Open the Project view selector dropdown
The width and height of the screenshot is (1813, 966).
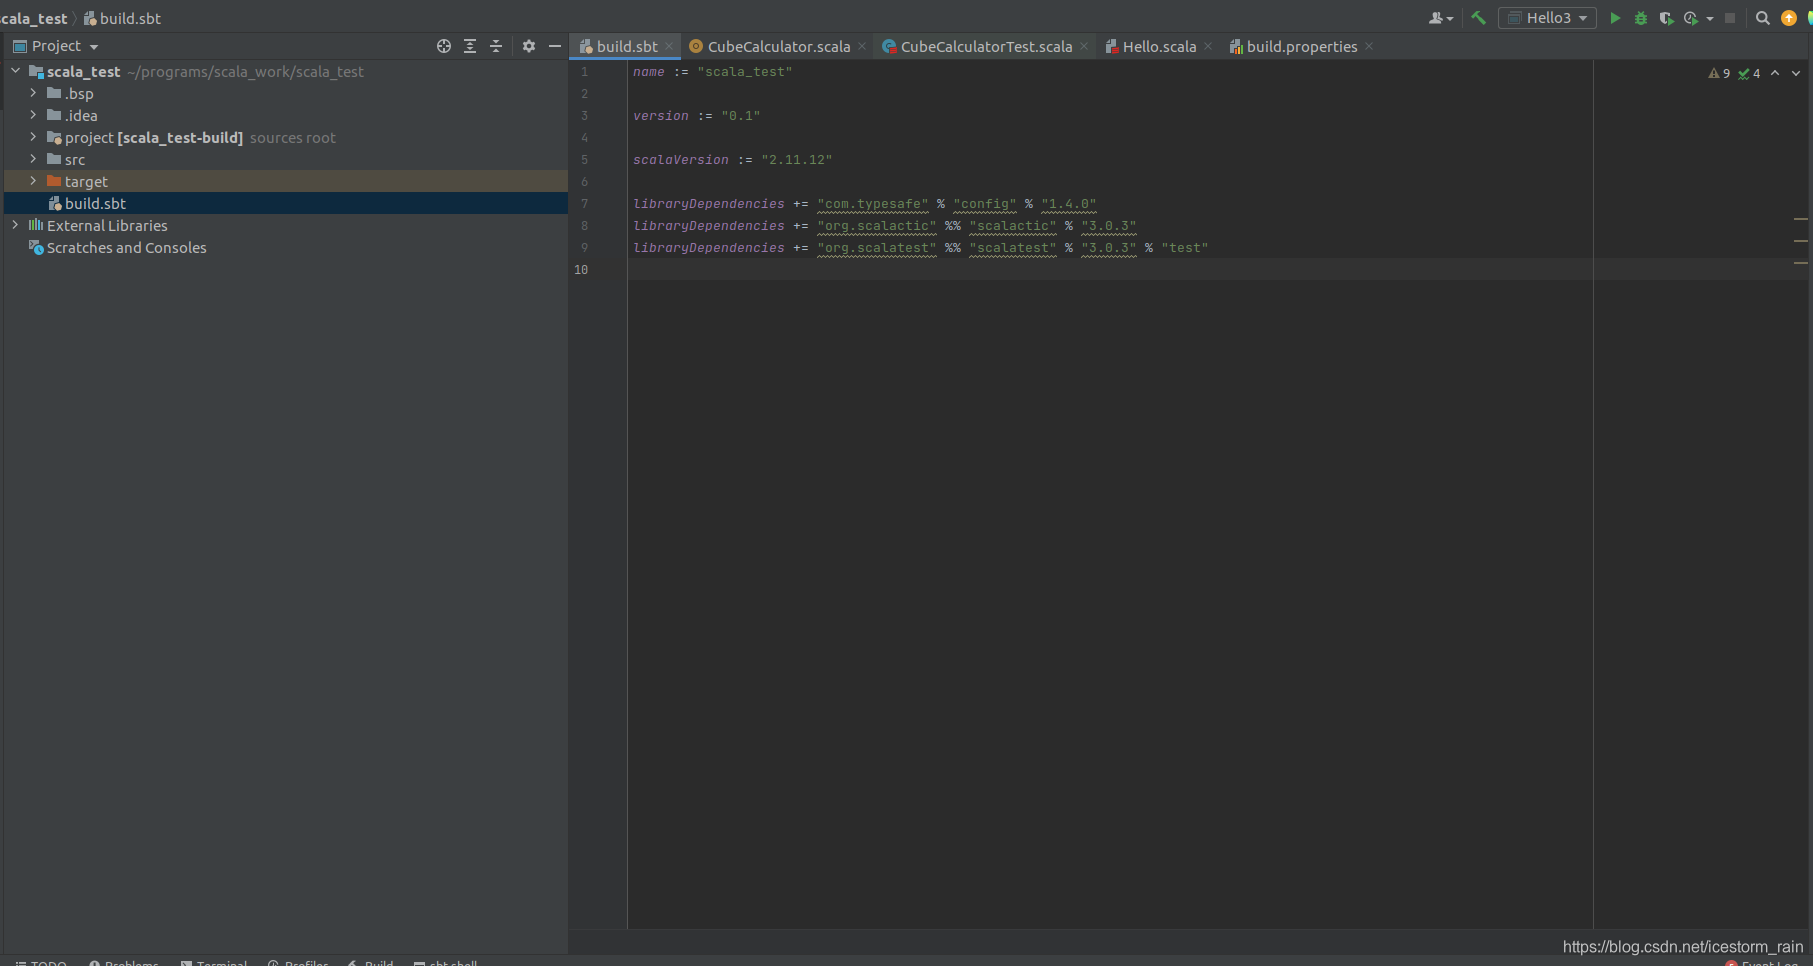(x=56, y=46)
